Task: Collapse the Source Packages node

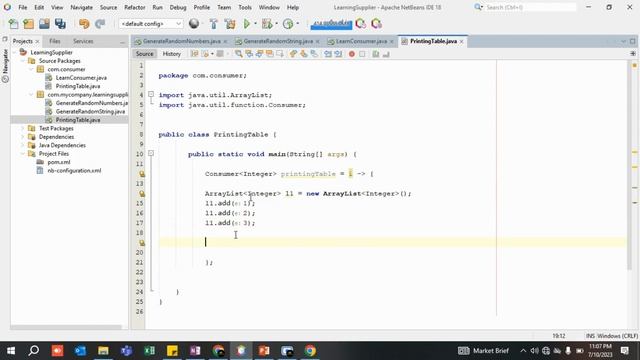Action: (x=23, y=61)
